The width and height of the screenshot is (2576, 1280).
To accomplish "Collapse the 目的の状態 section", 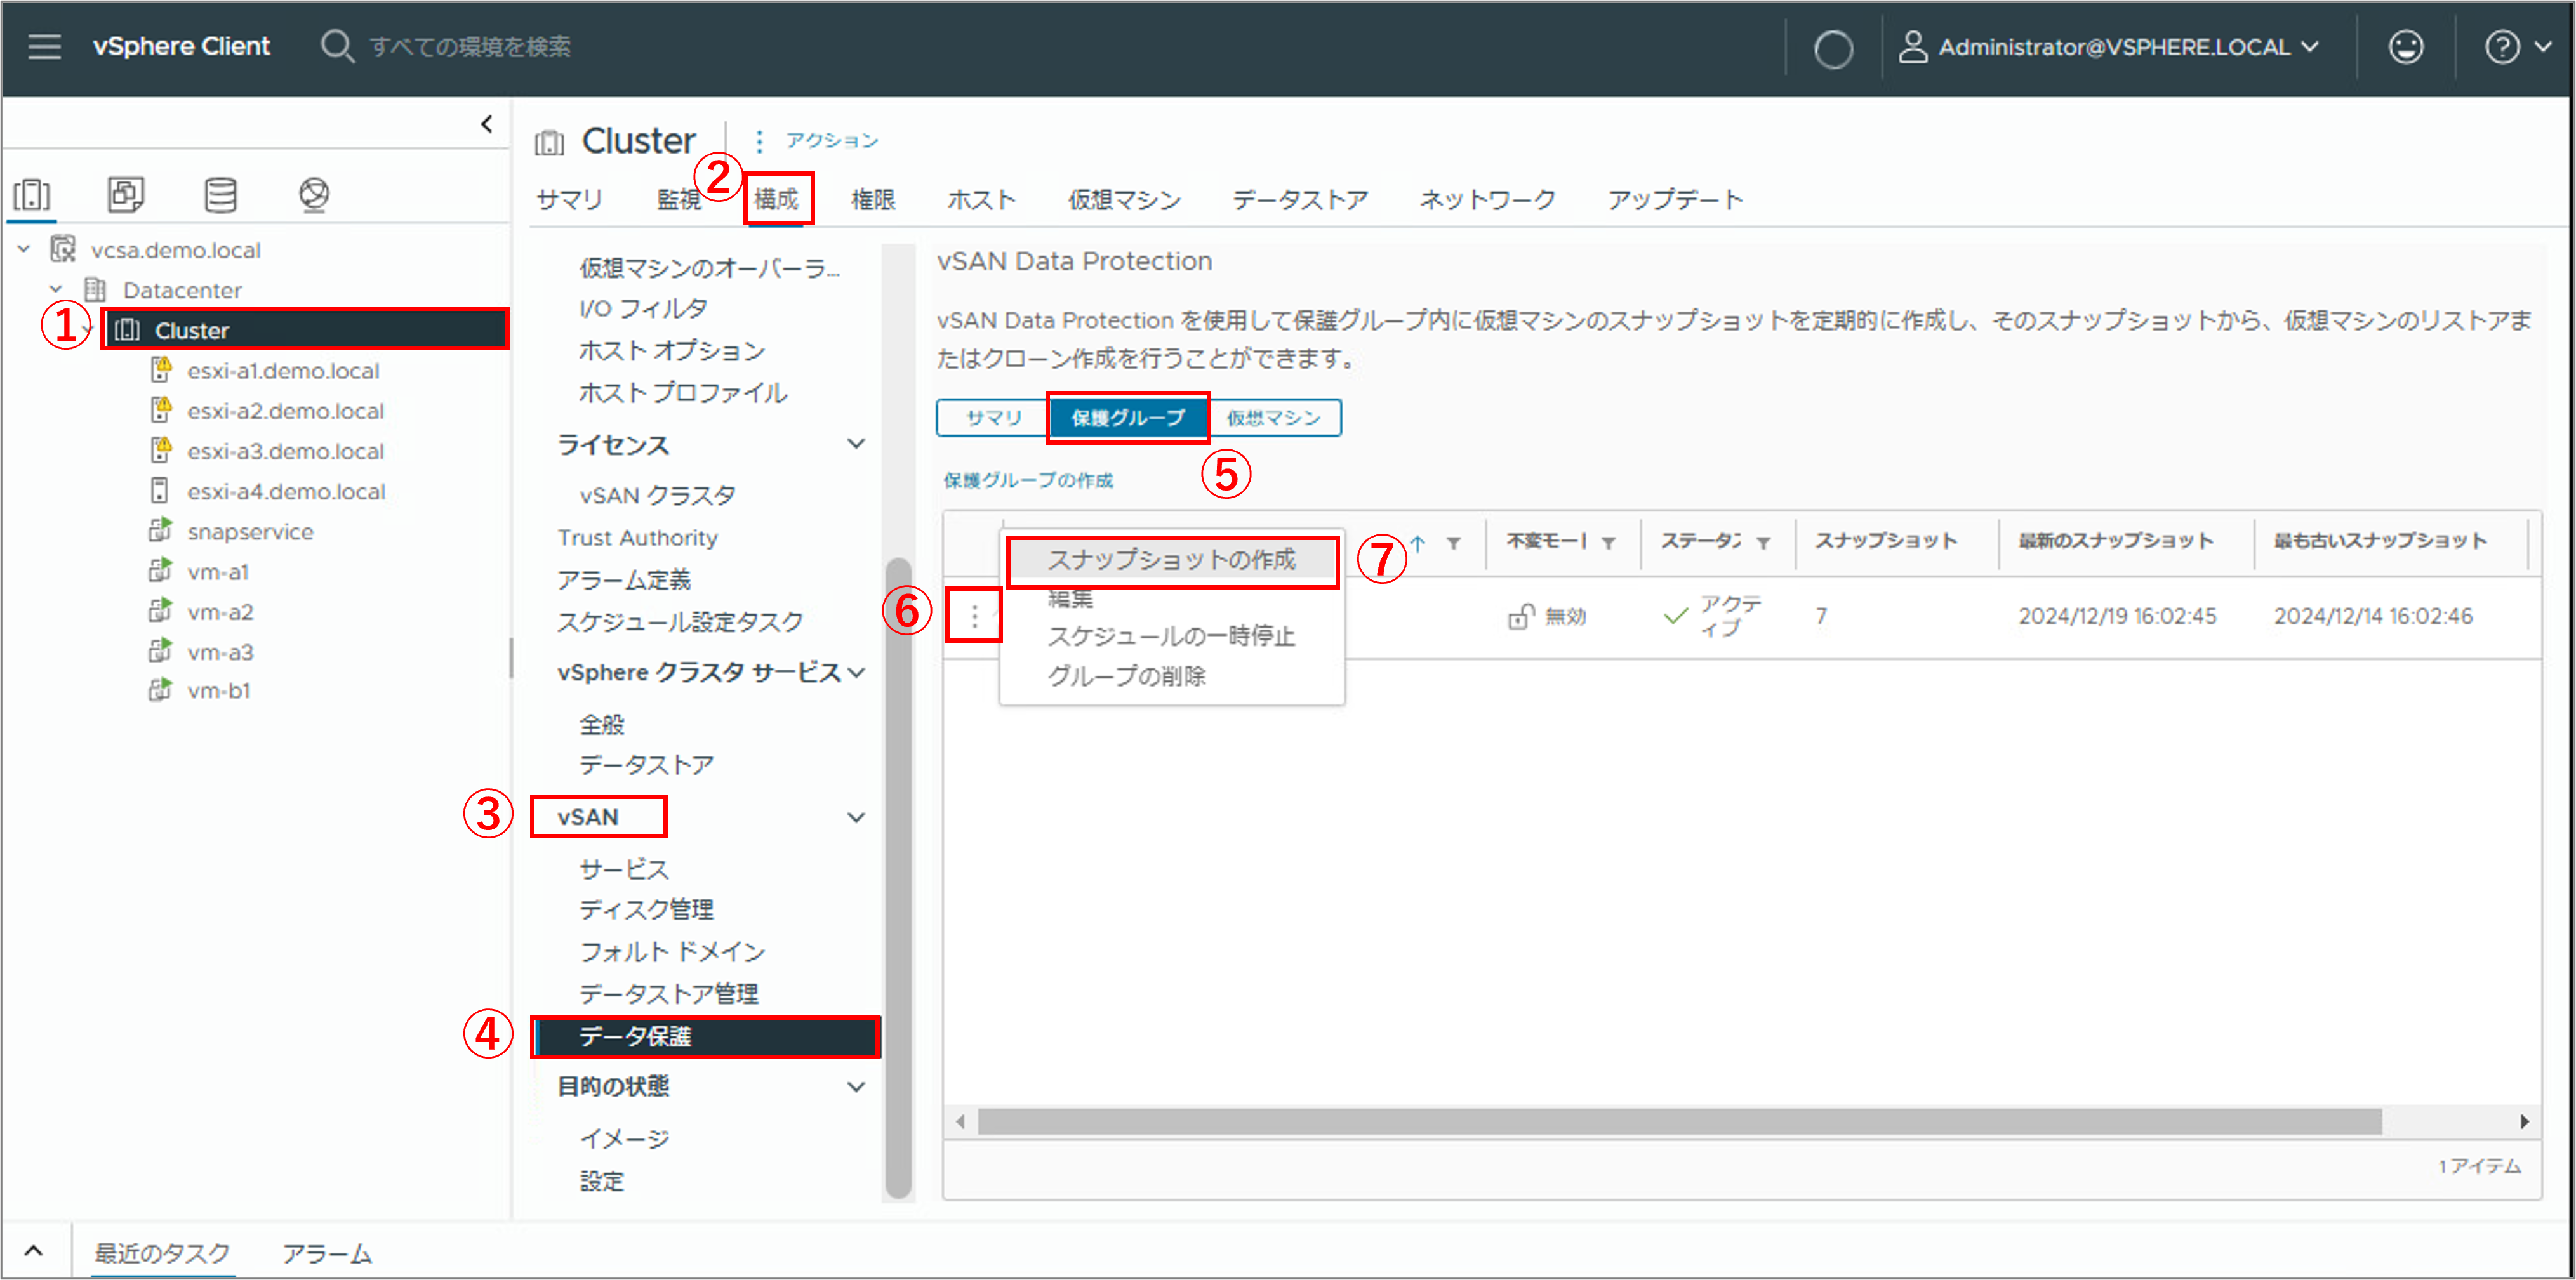I will click(856, 1087).
